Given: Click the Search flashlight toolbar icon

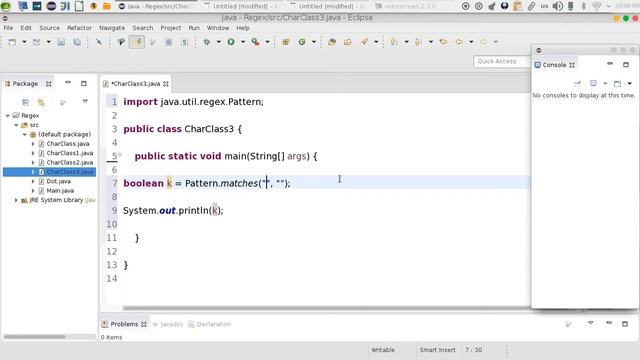Looking at the screenshot, I should [364, 42].
